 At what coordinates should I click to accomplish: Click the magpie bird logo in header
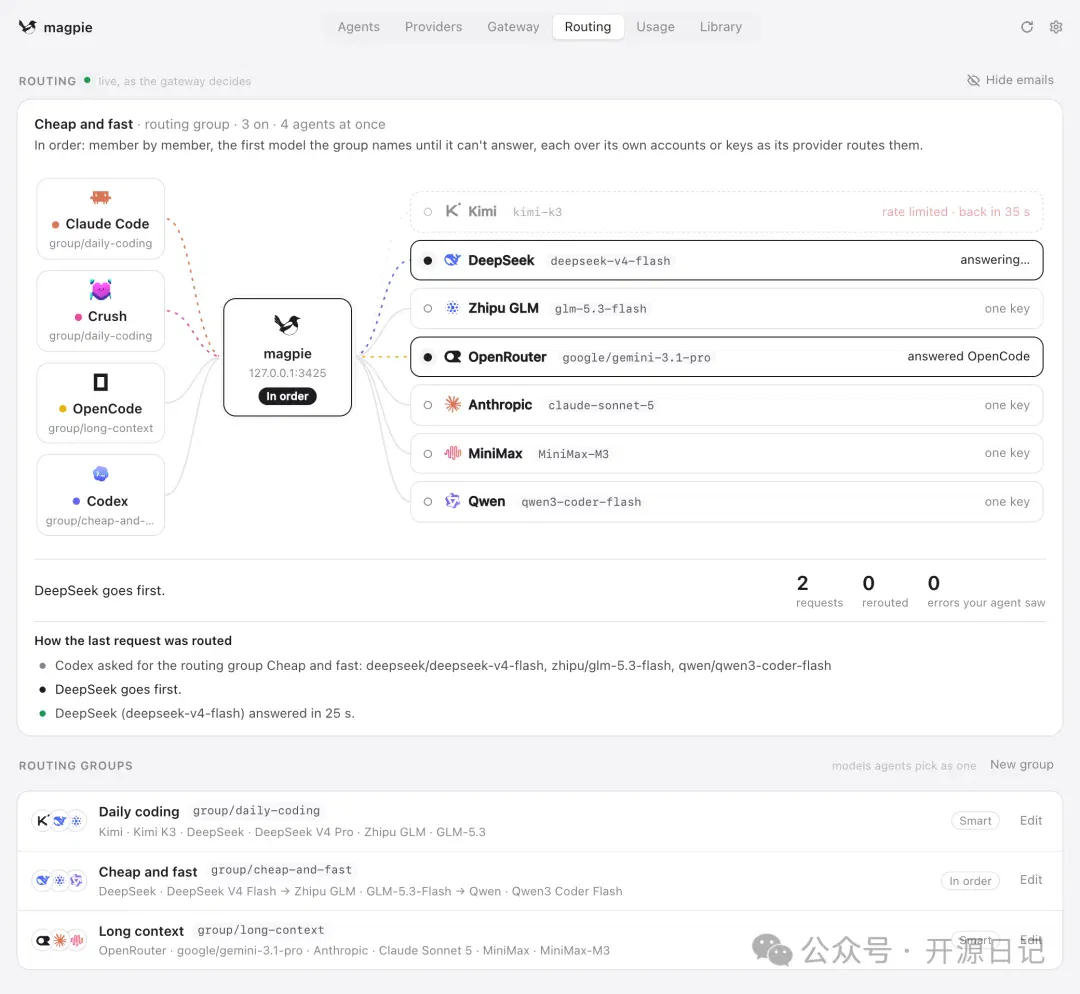27,27
